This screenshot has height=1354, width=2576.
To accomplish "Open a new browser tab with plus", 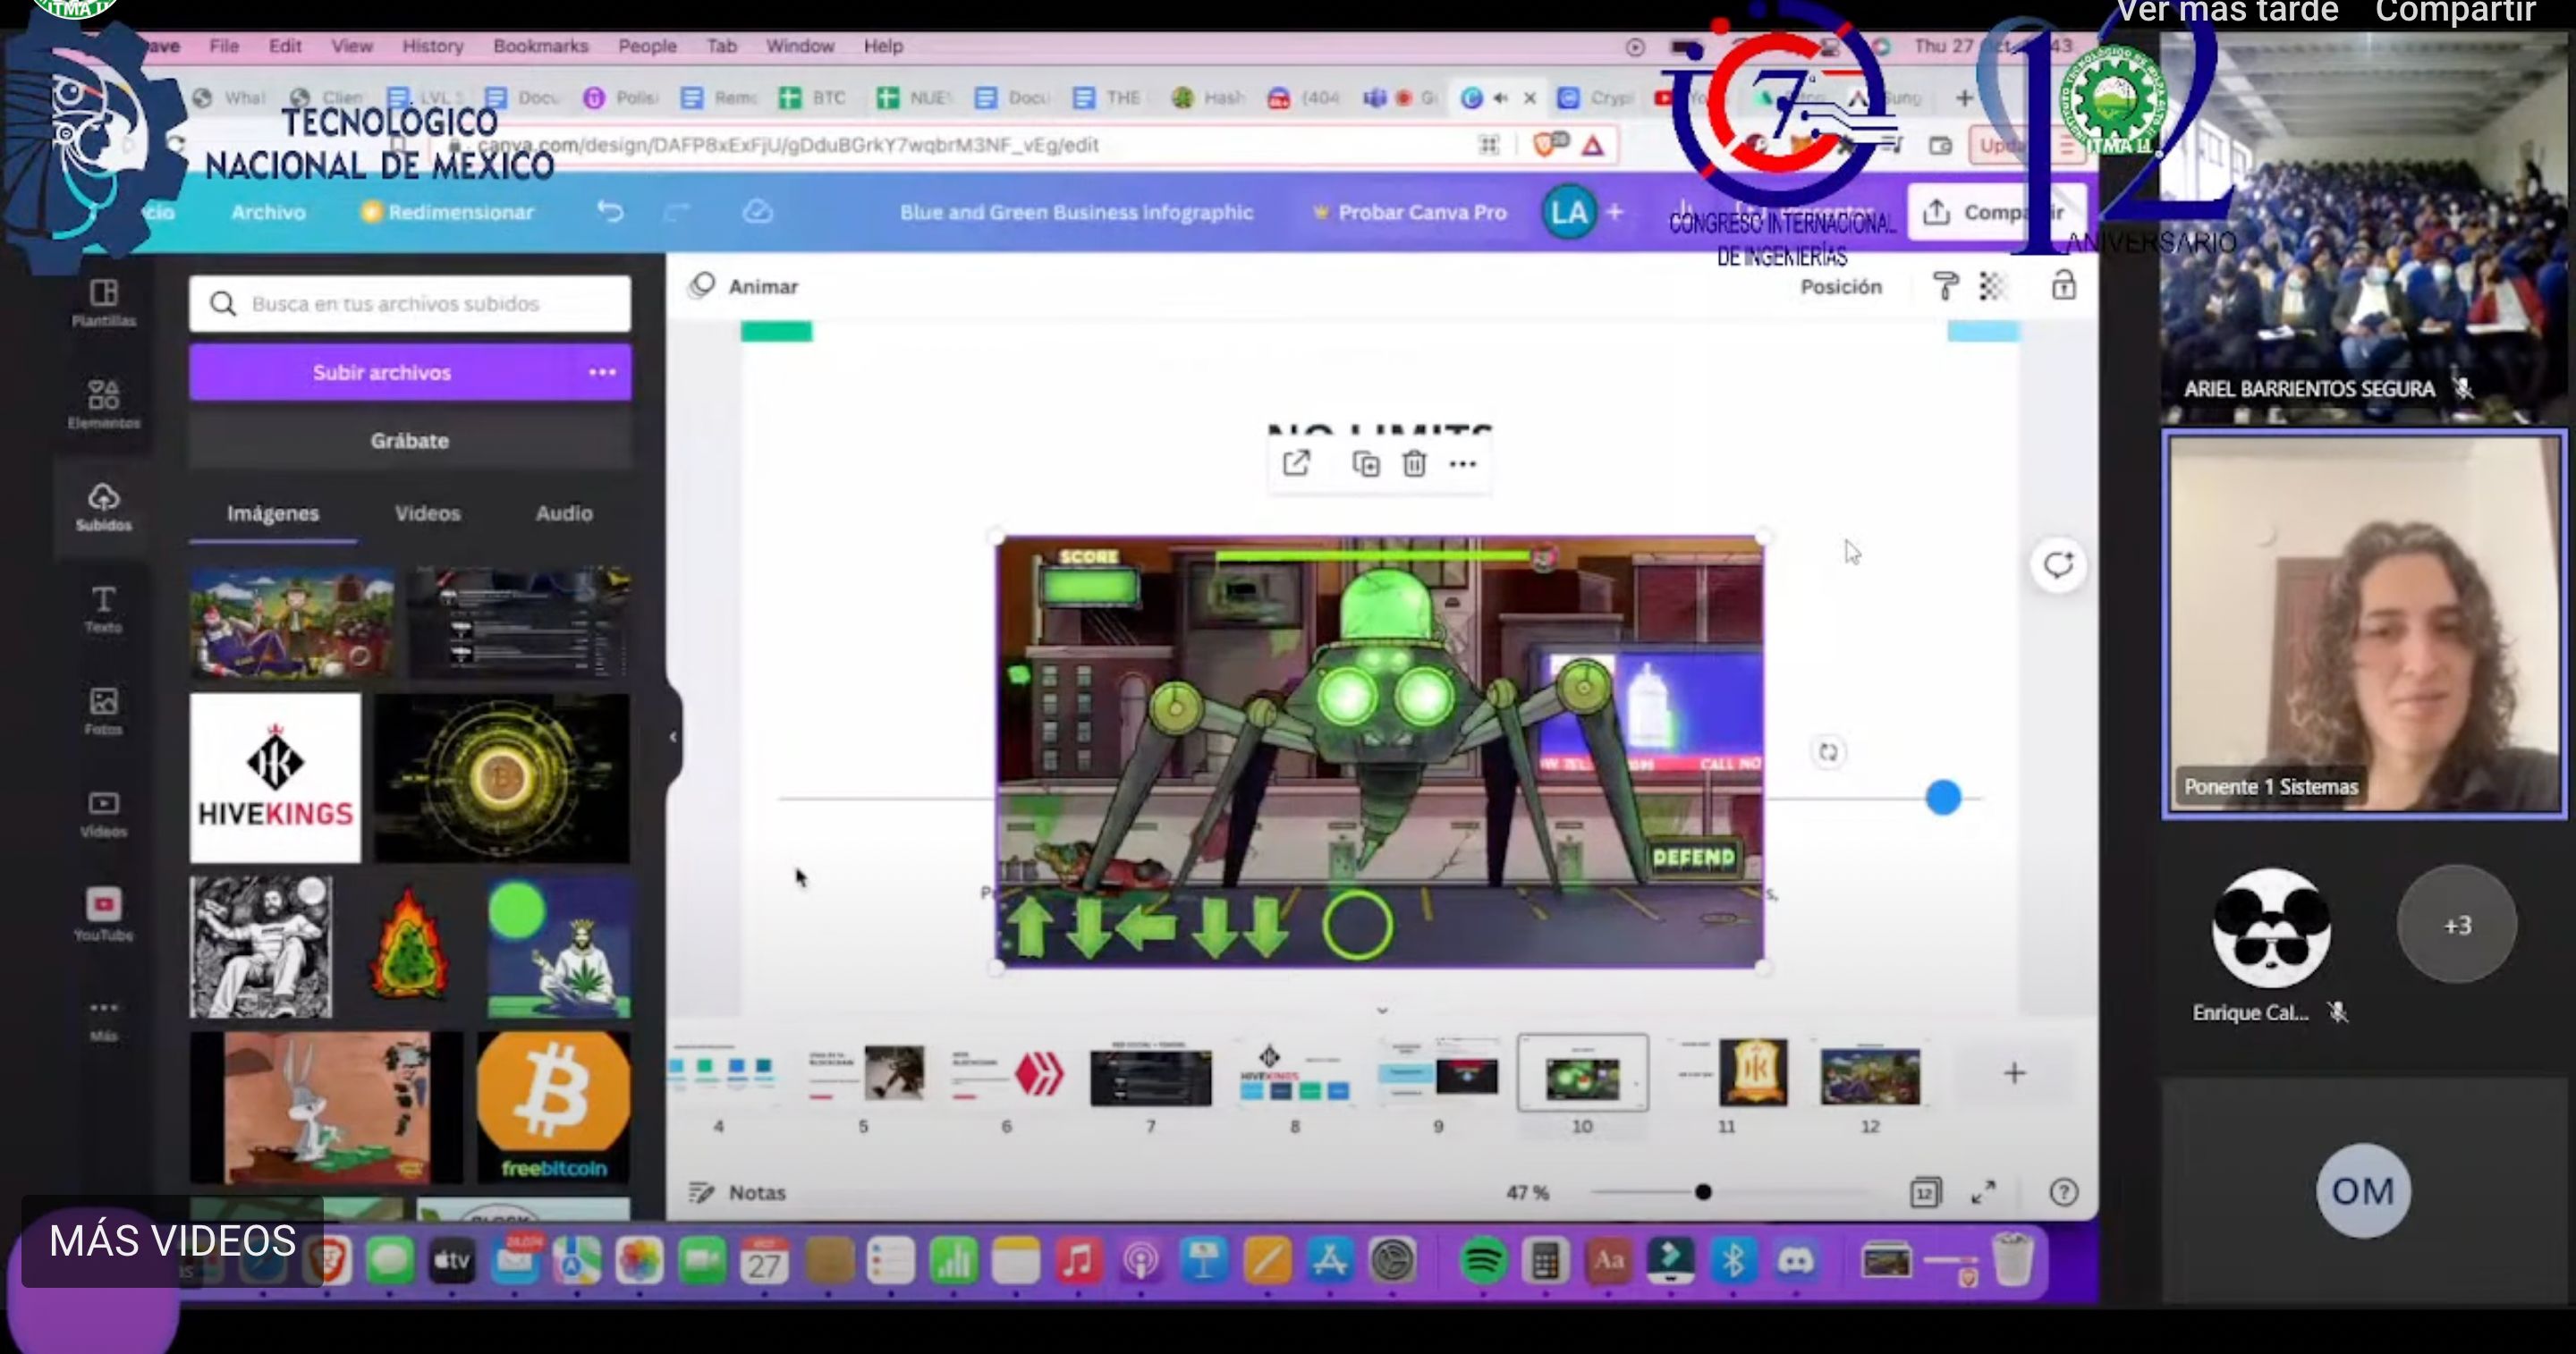I will [x=1963, y=97].
